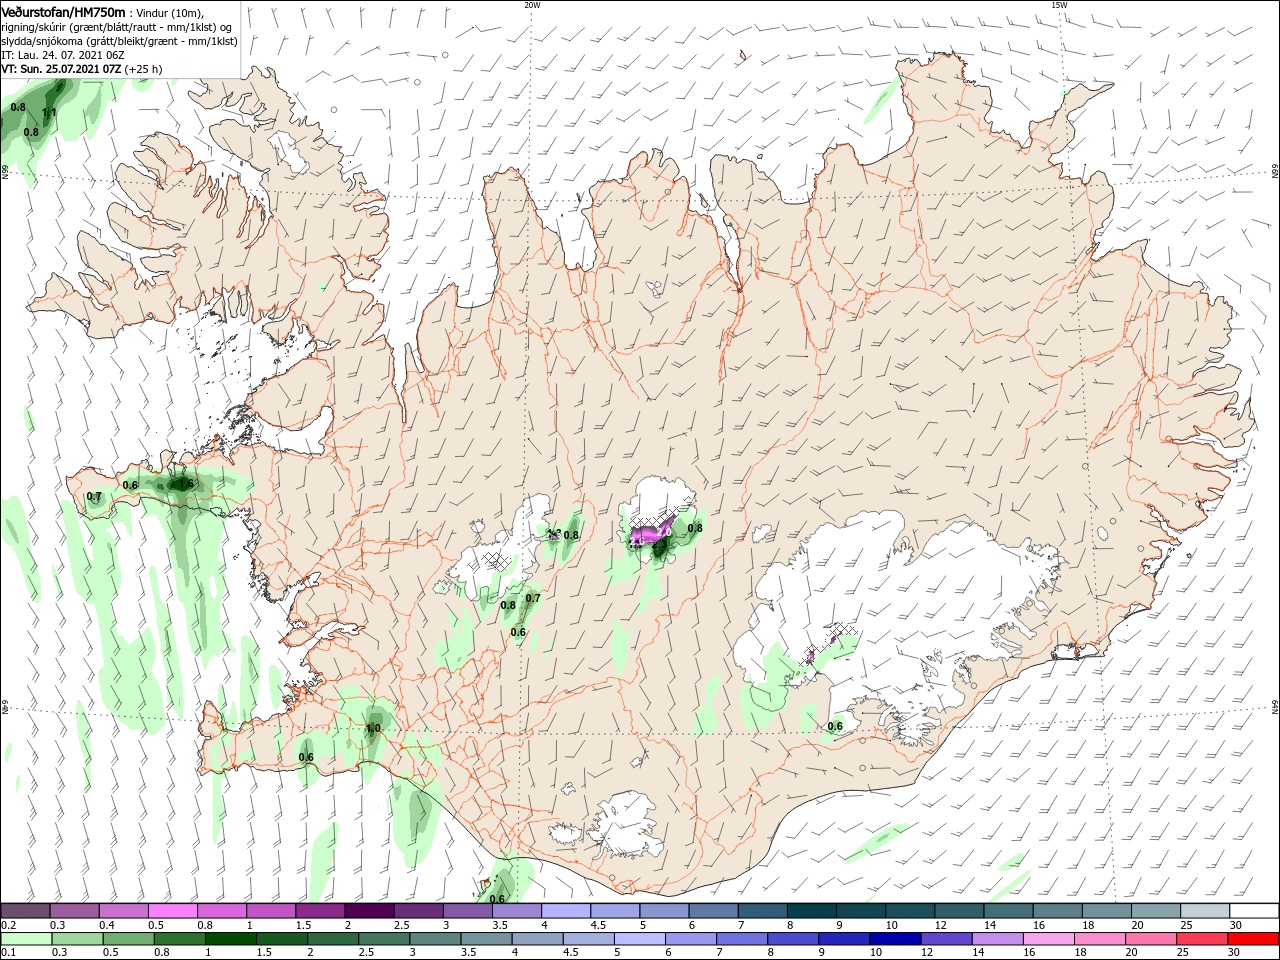Viewport: 1280px width, 960px height.
Task: Click the 0.1 label on the rain scale
Action: [x=8, y=953]
